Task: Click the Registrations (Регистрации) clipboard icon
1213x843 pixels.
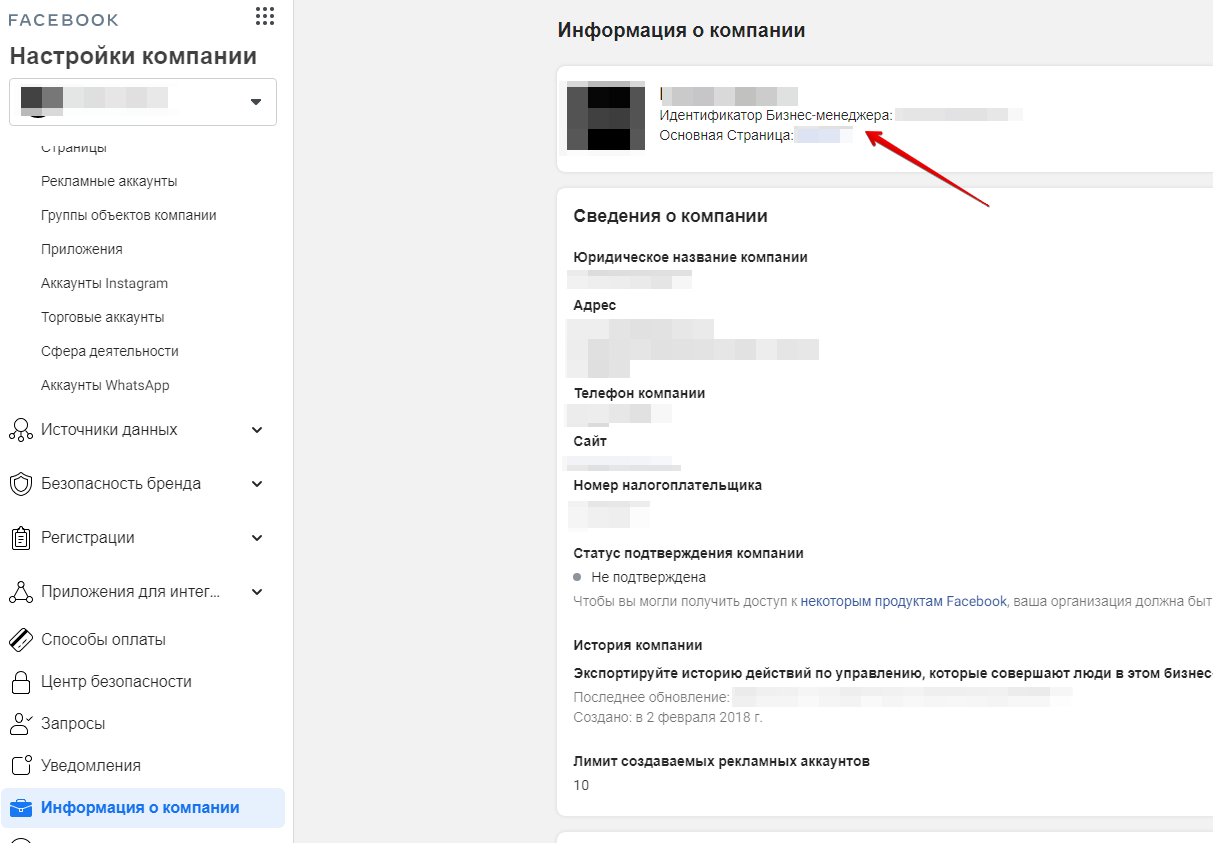Action: (21, 538)
